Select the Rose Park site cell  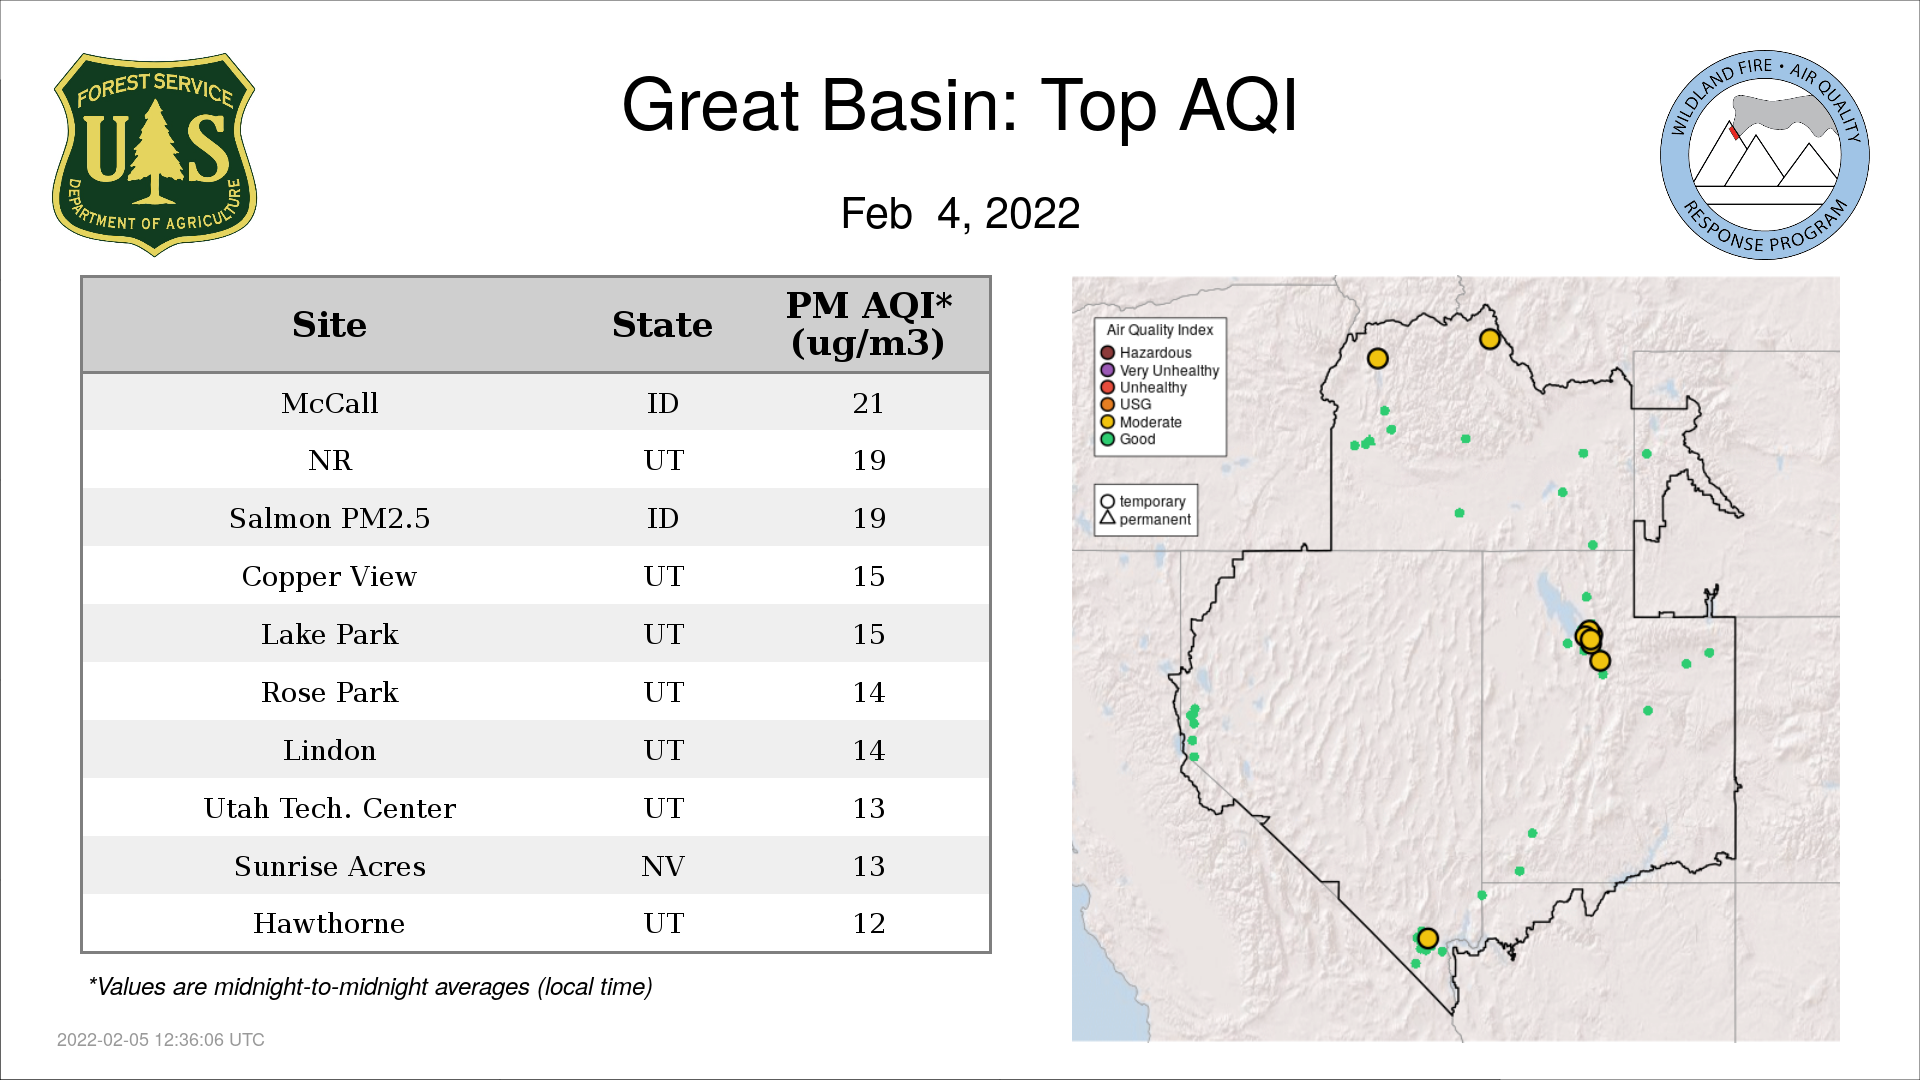point(329,692)
